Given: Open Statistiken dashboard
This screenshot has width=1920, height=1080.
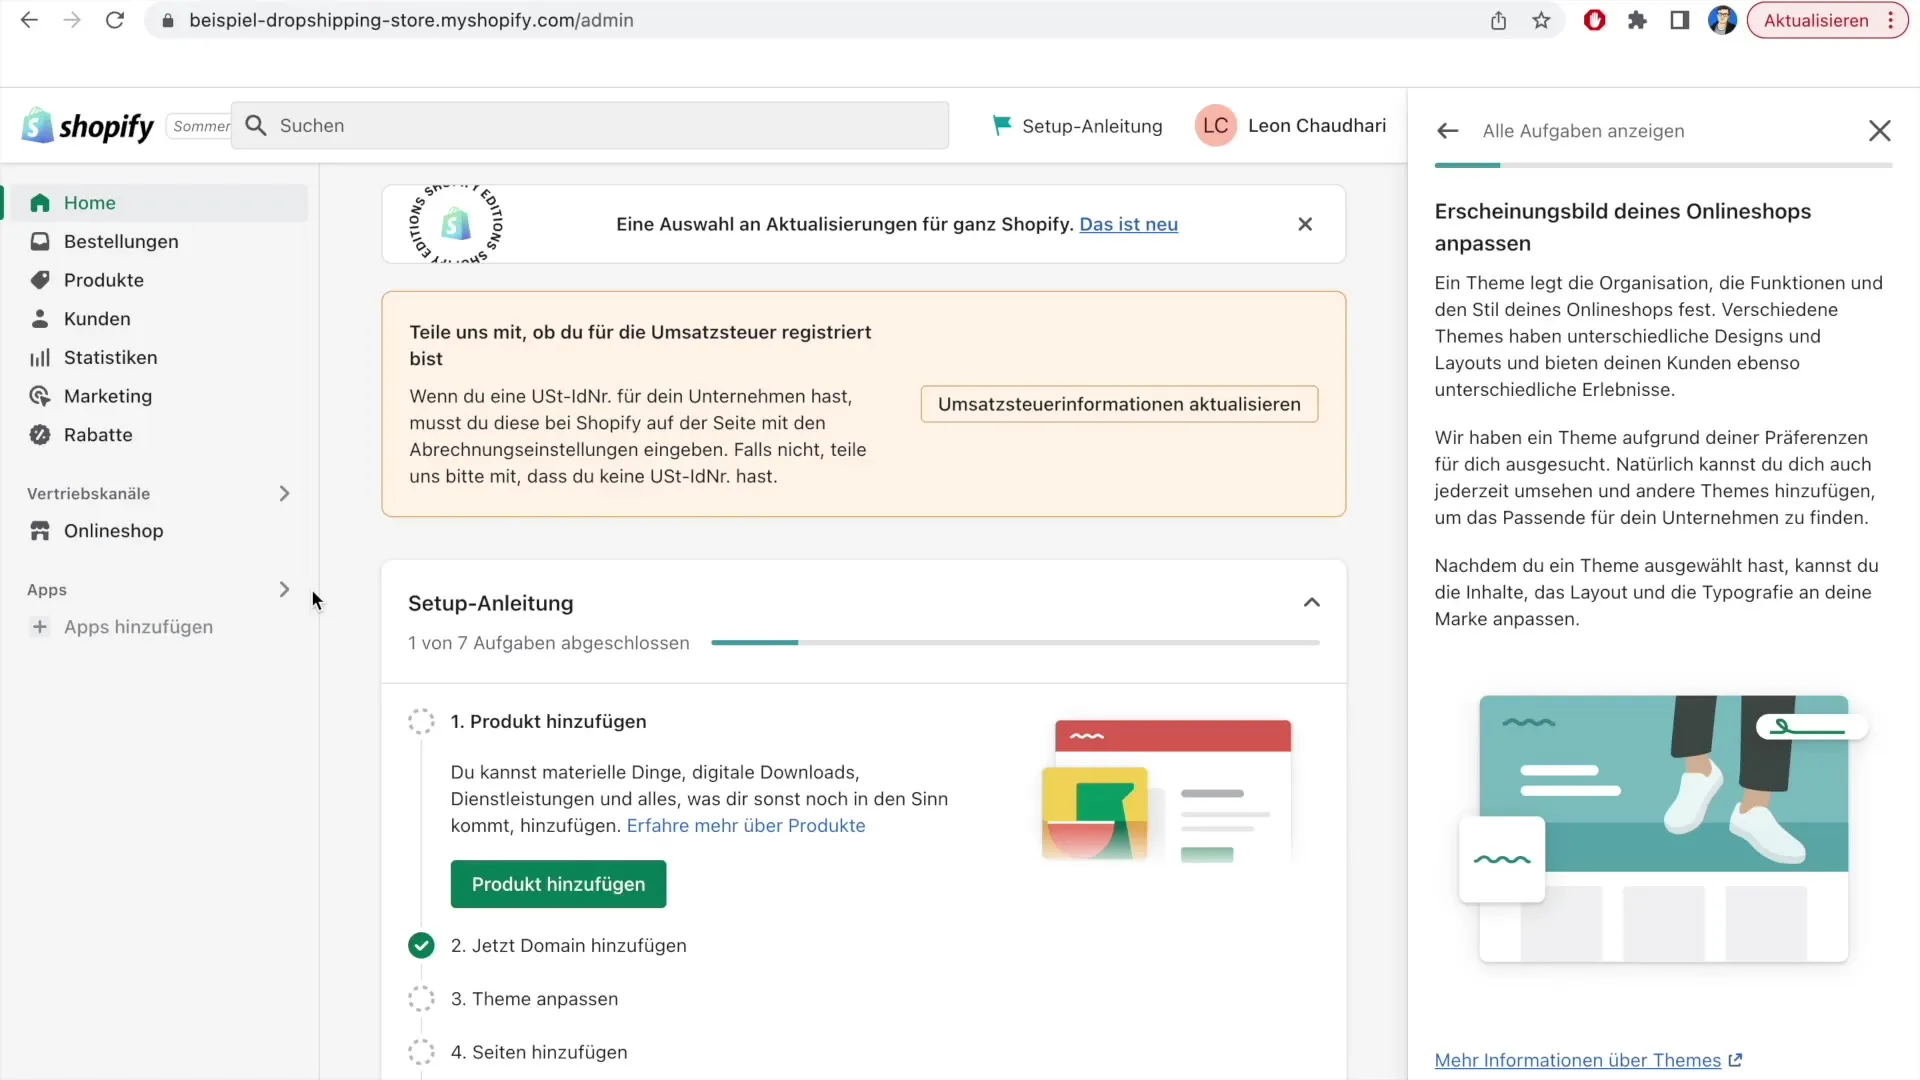Looking at the screenshot, I should click(x=109, y=356).
